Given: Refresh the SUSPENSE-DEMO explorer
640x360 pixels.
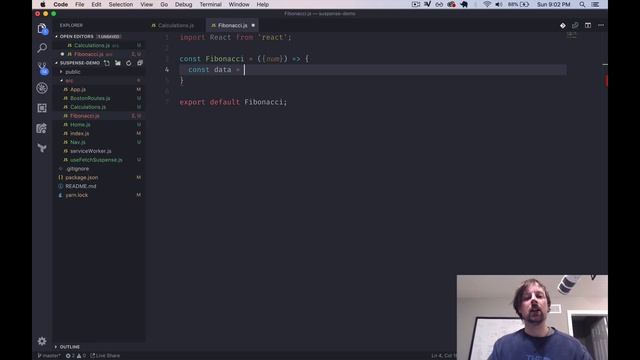Looking at the screenshot, I should pyautogui.click(x=129, y=63).
